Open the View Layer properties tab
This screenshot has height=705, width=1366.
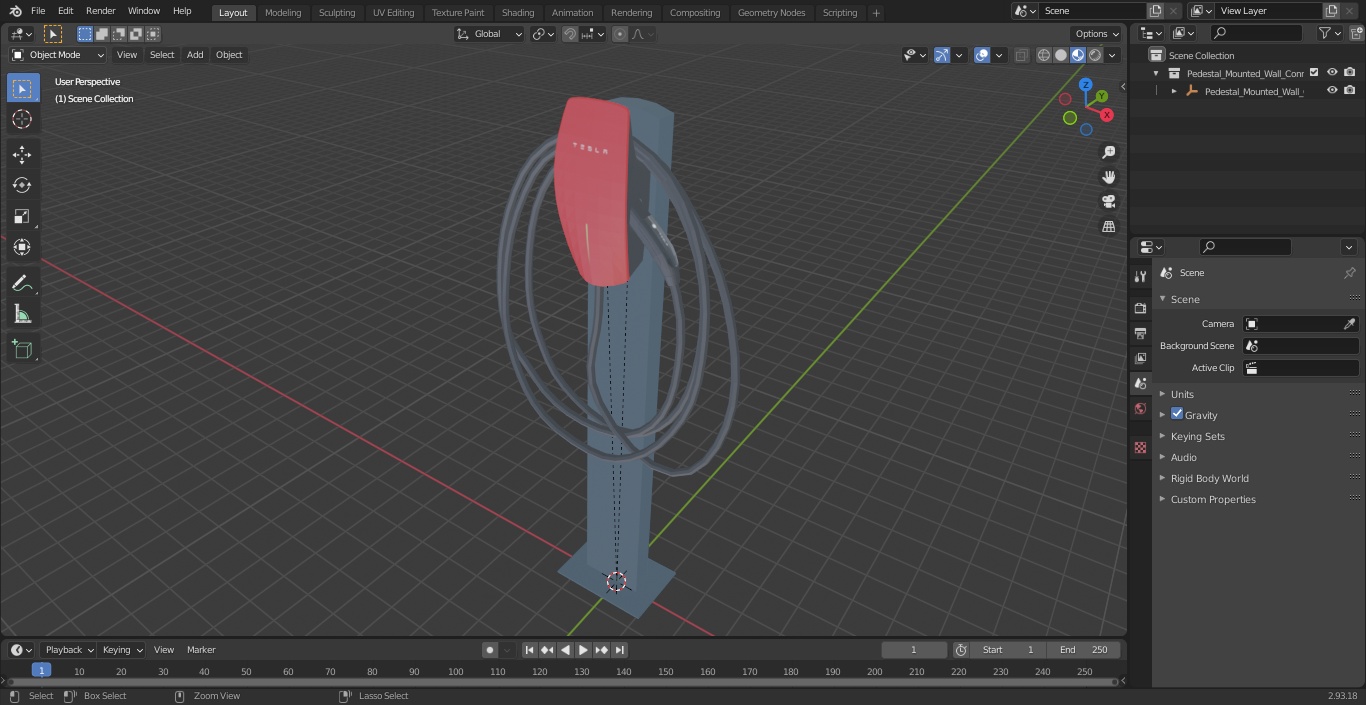pos(1140,358)
